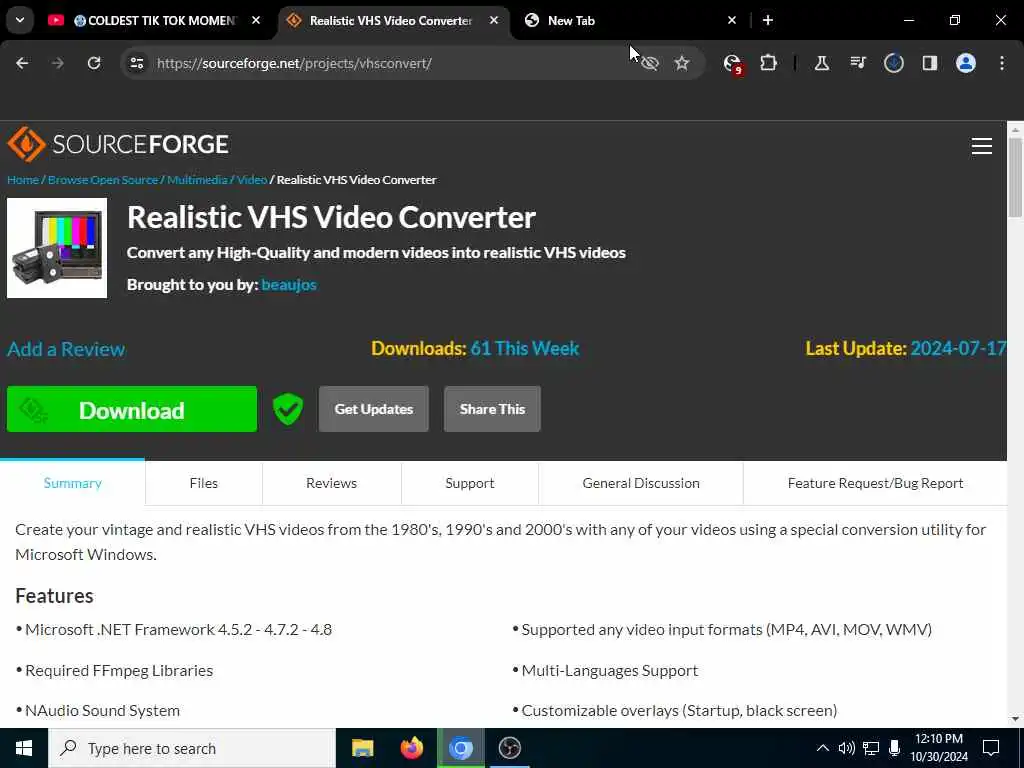Open the Windows Start menu
Screen dimensions: 1024x768
tap(24, 748)
